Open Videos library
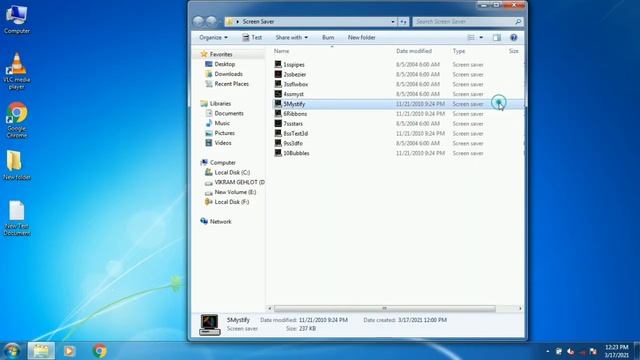Image resolution: width=640 pixels, height=360 pixels. [x=223, y=143]
